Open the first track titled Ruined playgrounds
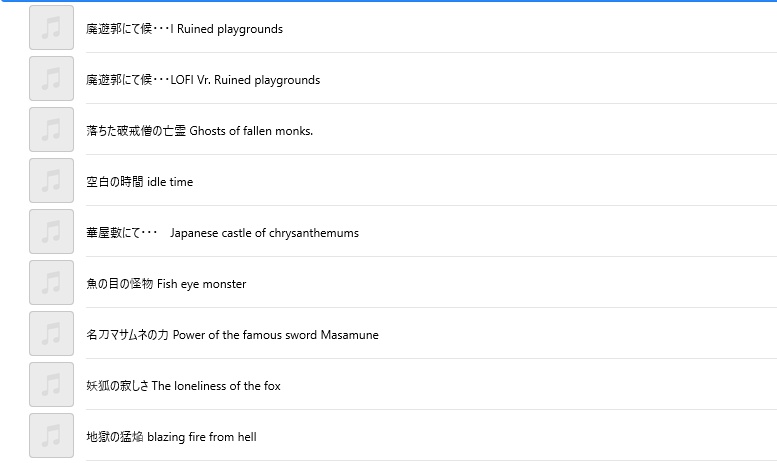Screen dimensions: 777x463 (x=184, y=29)
